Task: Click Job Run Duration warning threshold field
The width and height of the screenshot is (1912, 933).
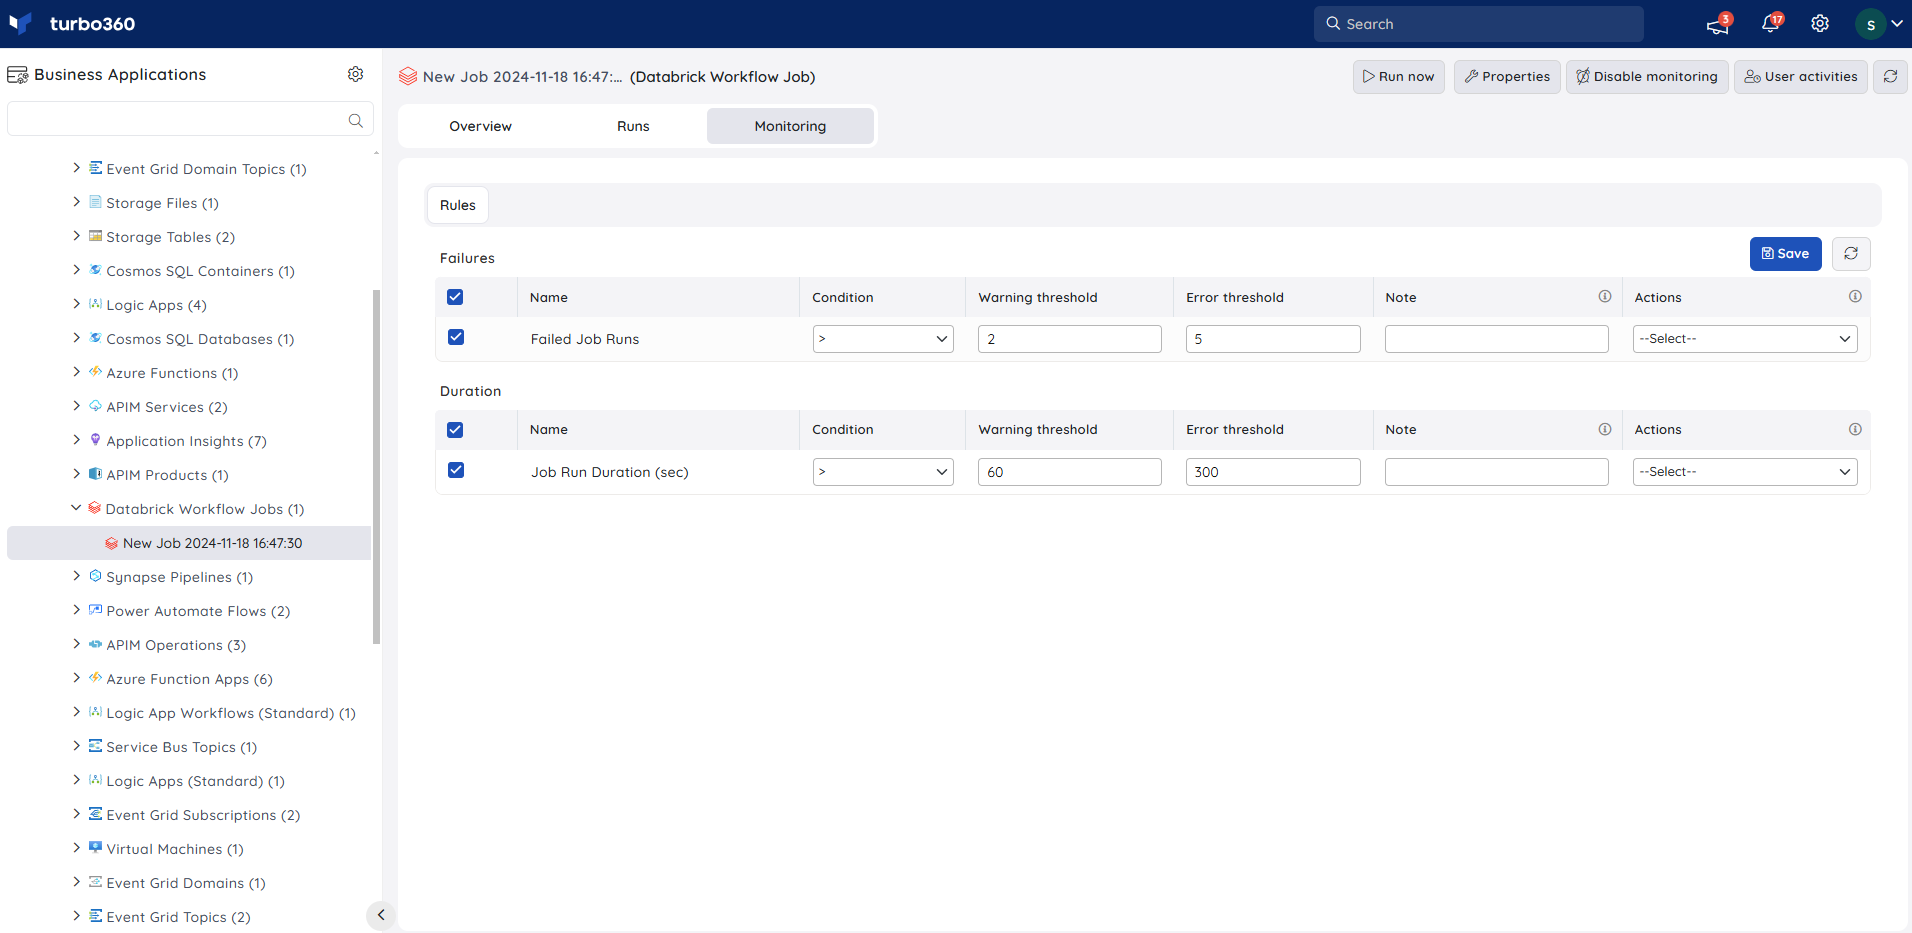Action: click(1070, 472)
